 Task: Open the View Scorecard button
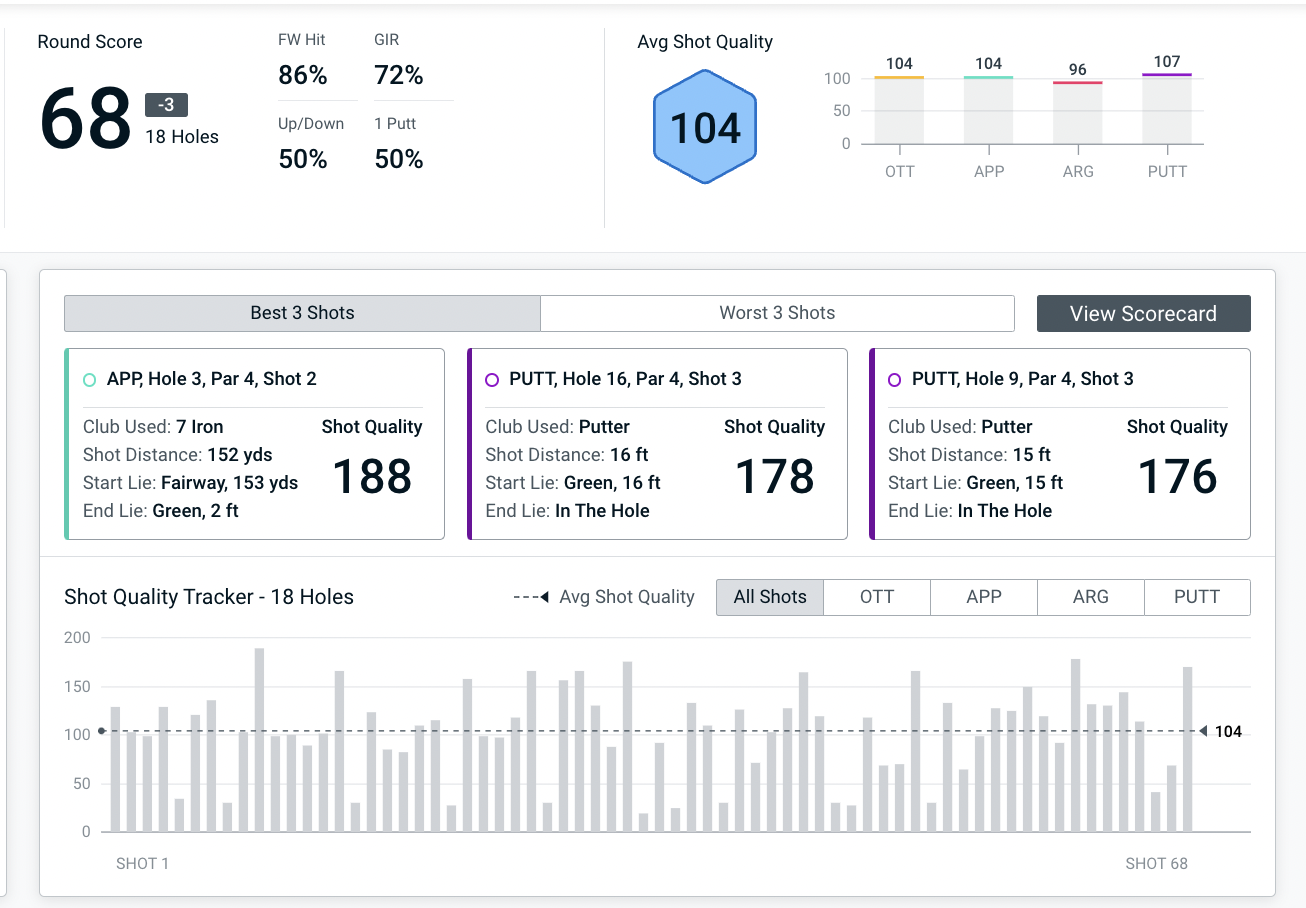[1143, 313]
